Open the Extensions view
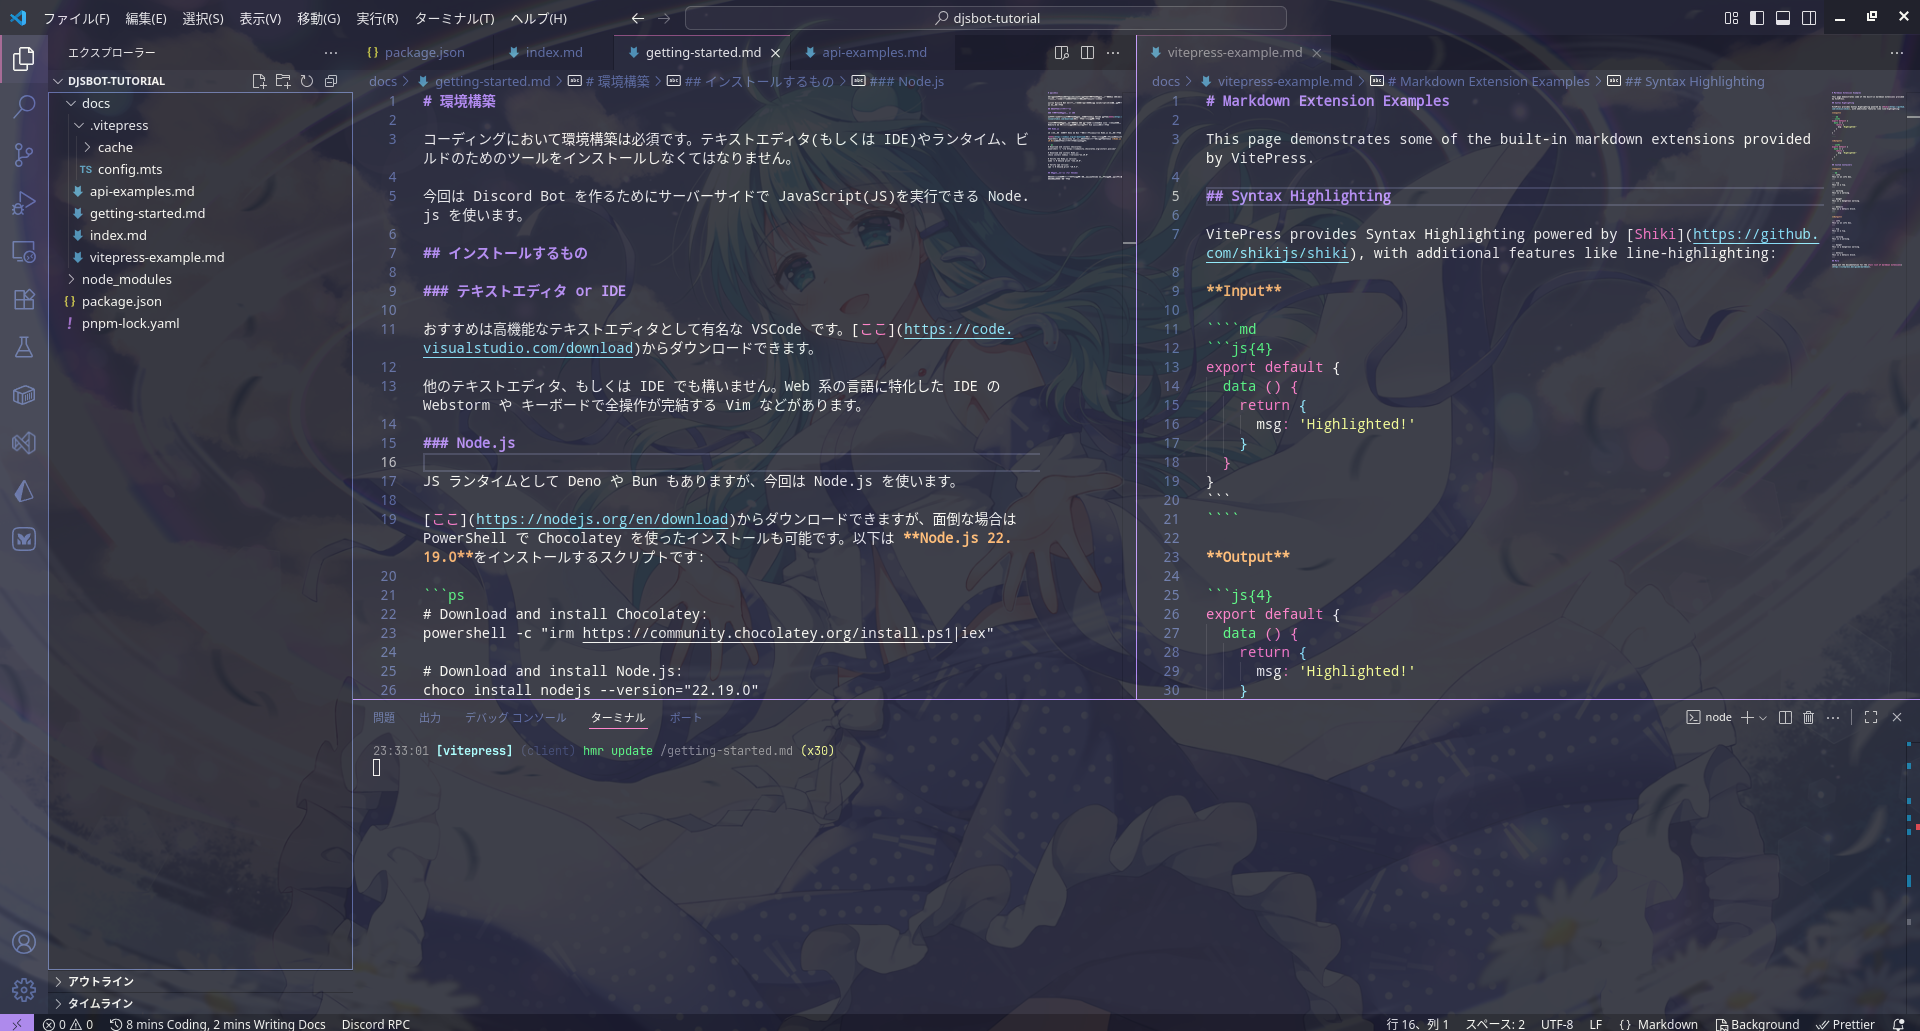The image size is (1920, 1031). [24, 299]
